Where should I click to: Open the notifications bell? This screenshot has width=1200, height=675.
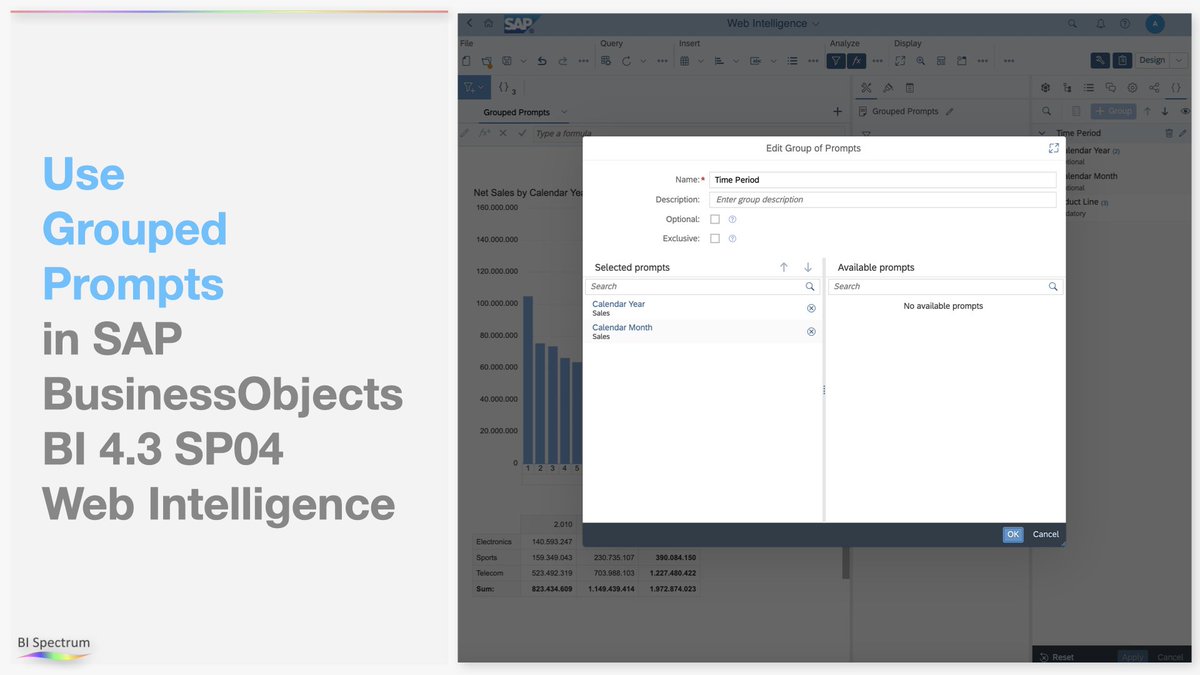(1100, 23)
